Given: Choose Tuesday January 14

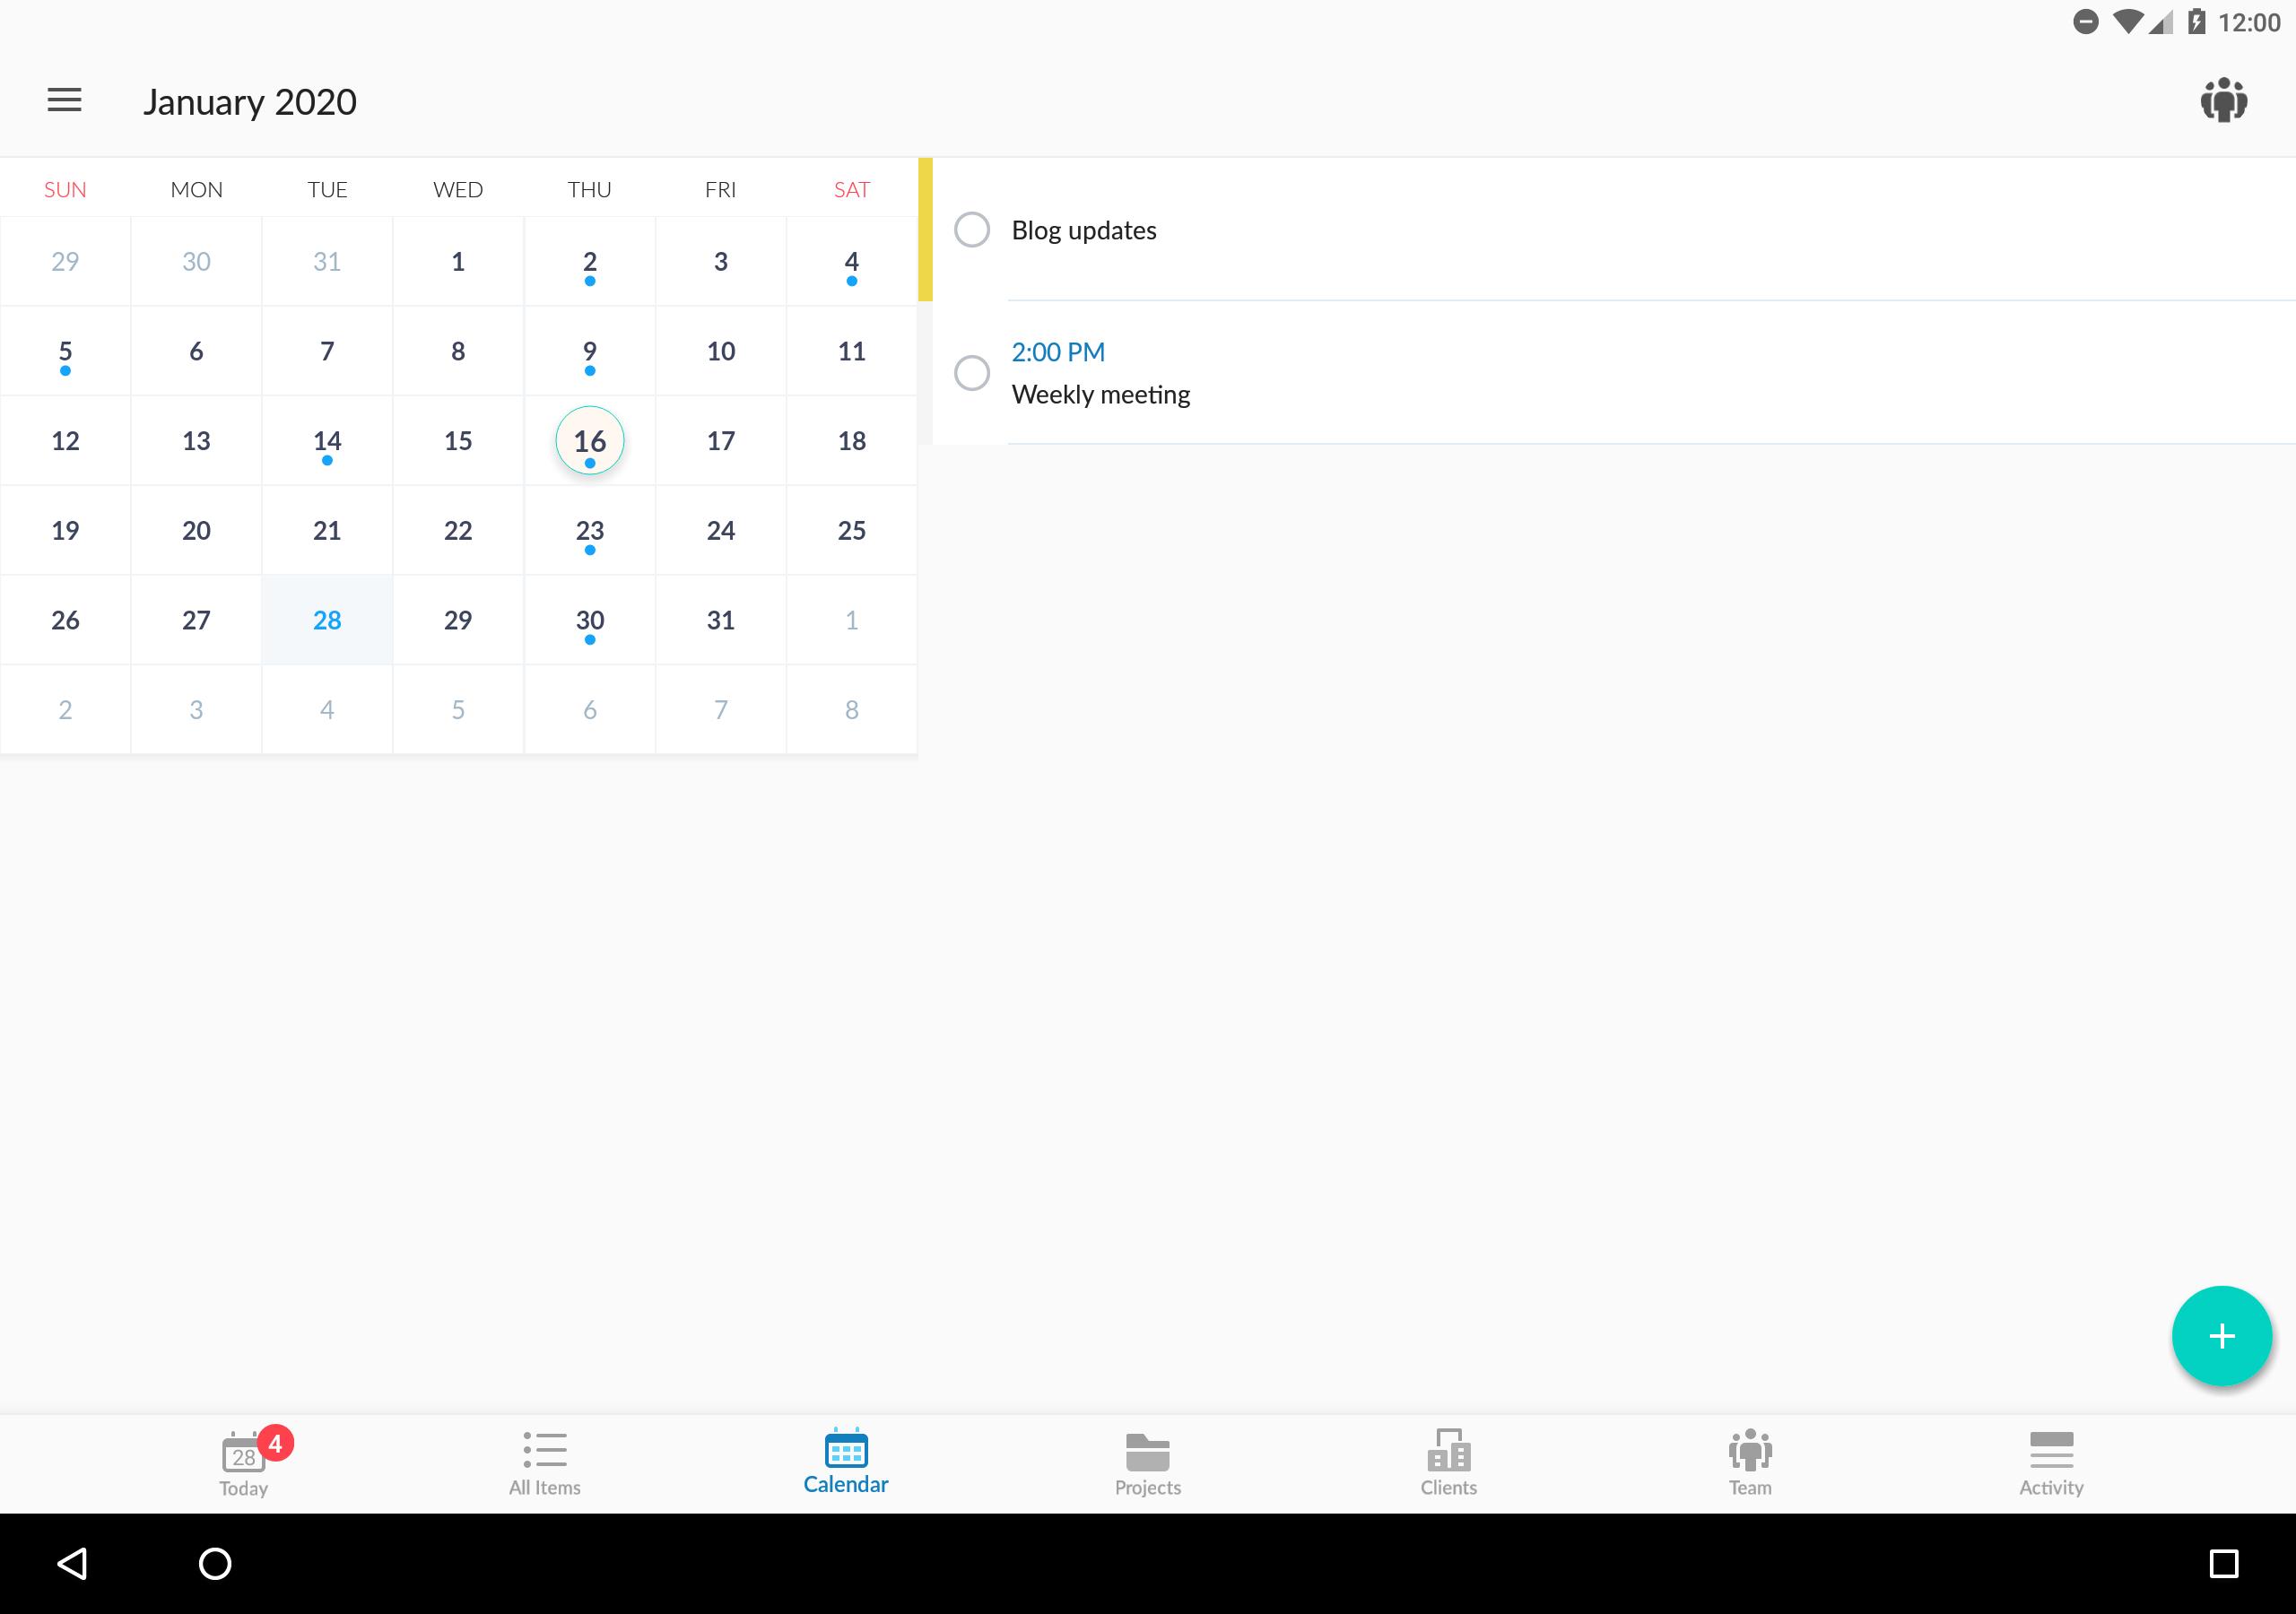Looking at the screenshot, I should click(x=327, y=441).
